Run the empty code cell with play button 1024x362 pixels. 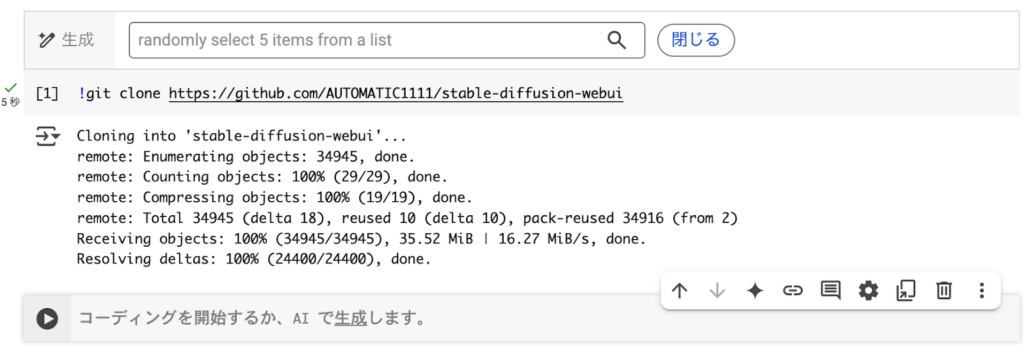coord(47,319)
